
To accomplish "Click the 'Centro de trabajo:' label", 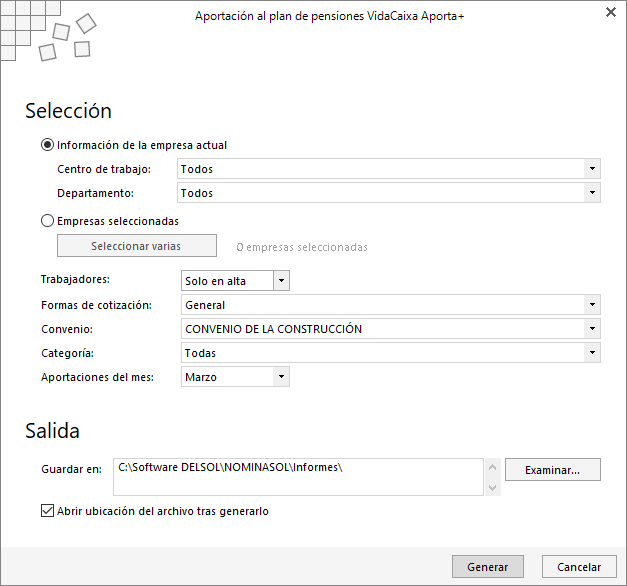I will click(104, 169).
